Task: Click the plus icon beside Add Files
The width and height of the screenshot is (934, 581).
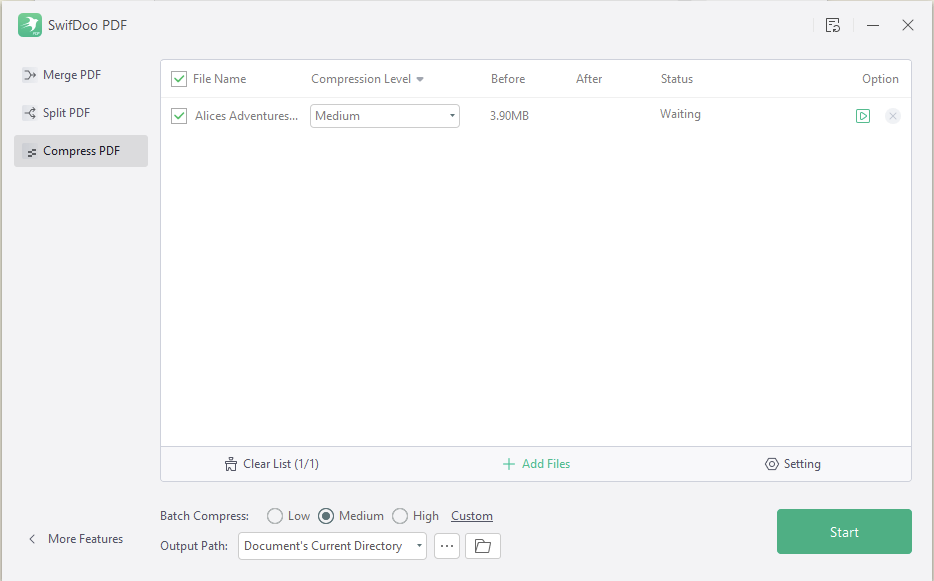Action: coord(509,464)
